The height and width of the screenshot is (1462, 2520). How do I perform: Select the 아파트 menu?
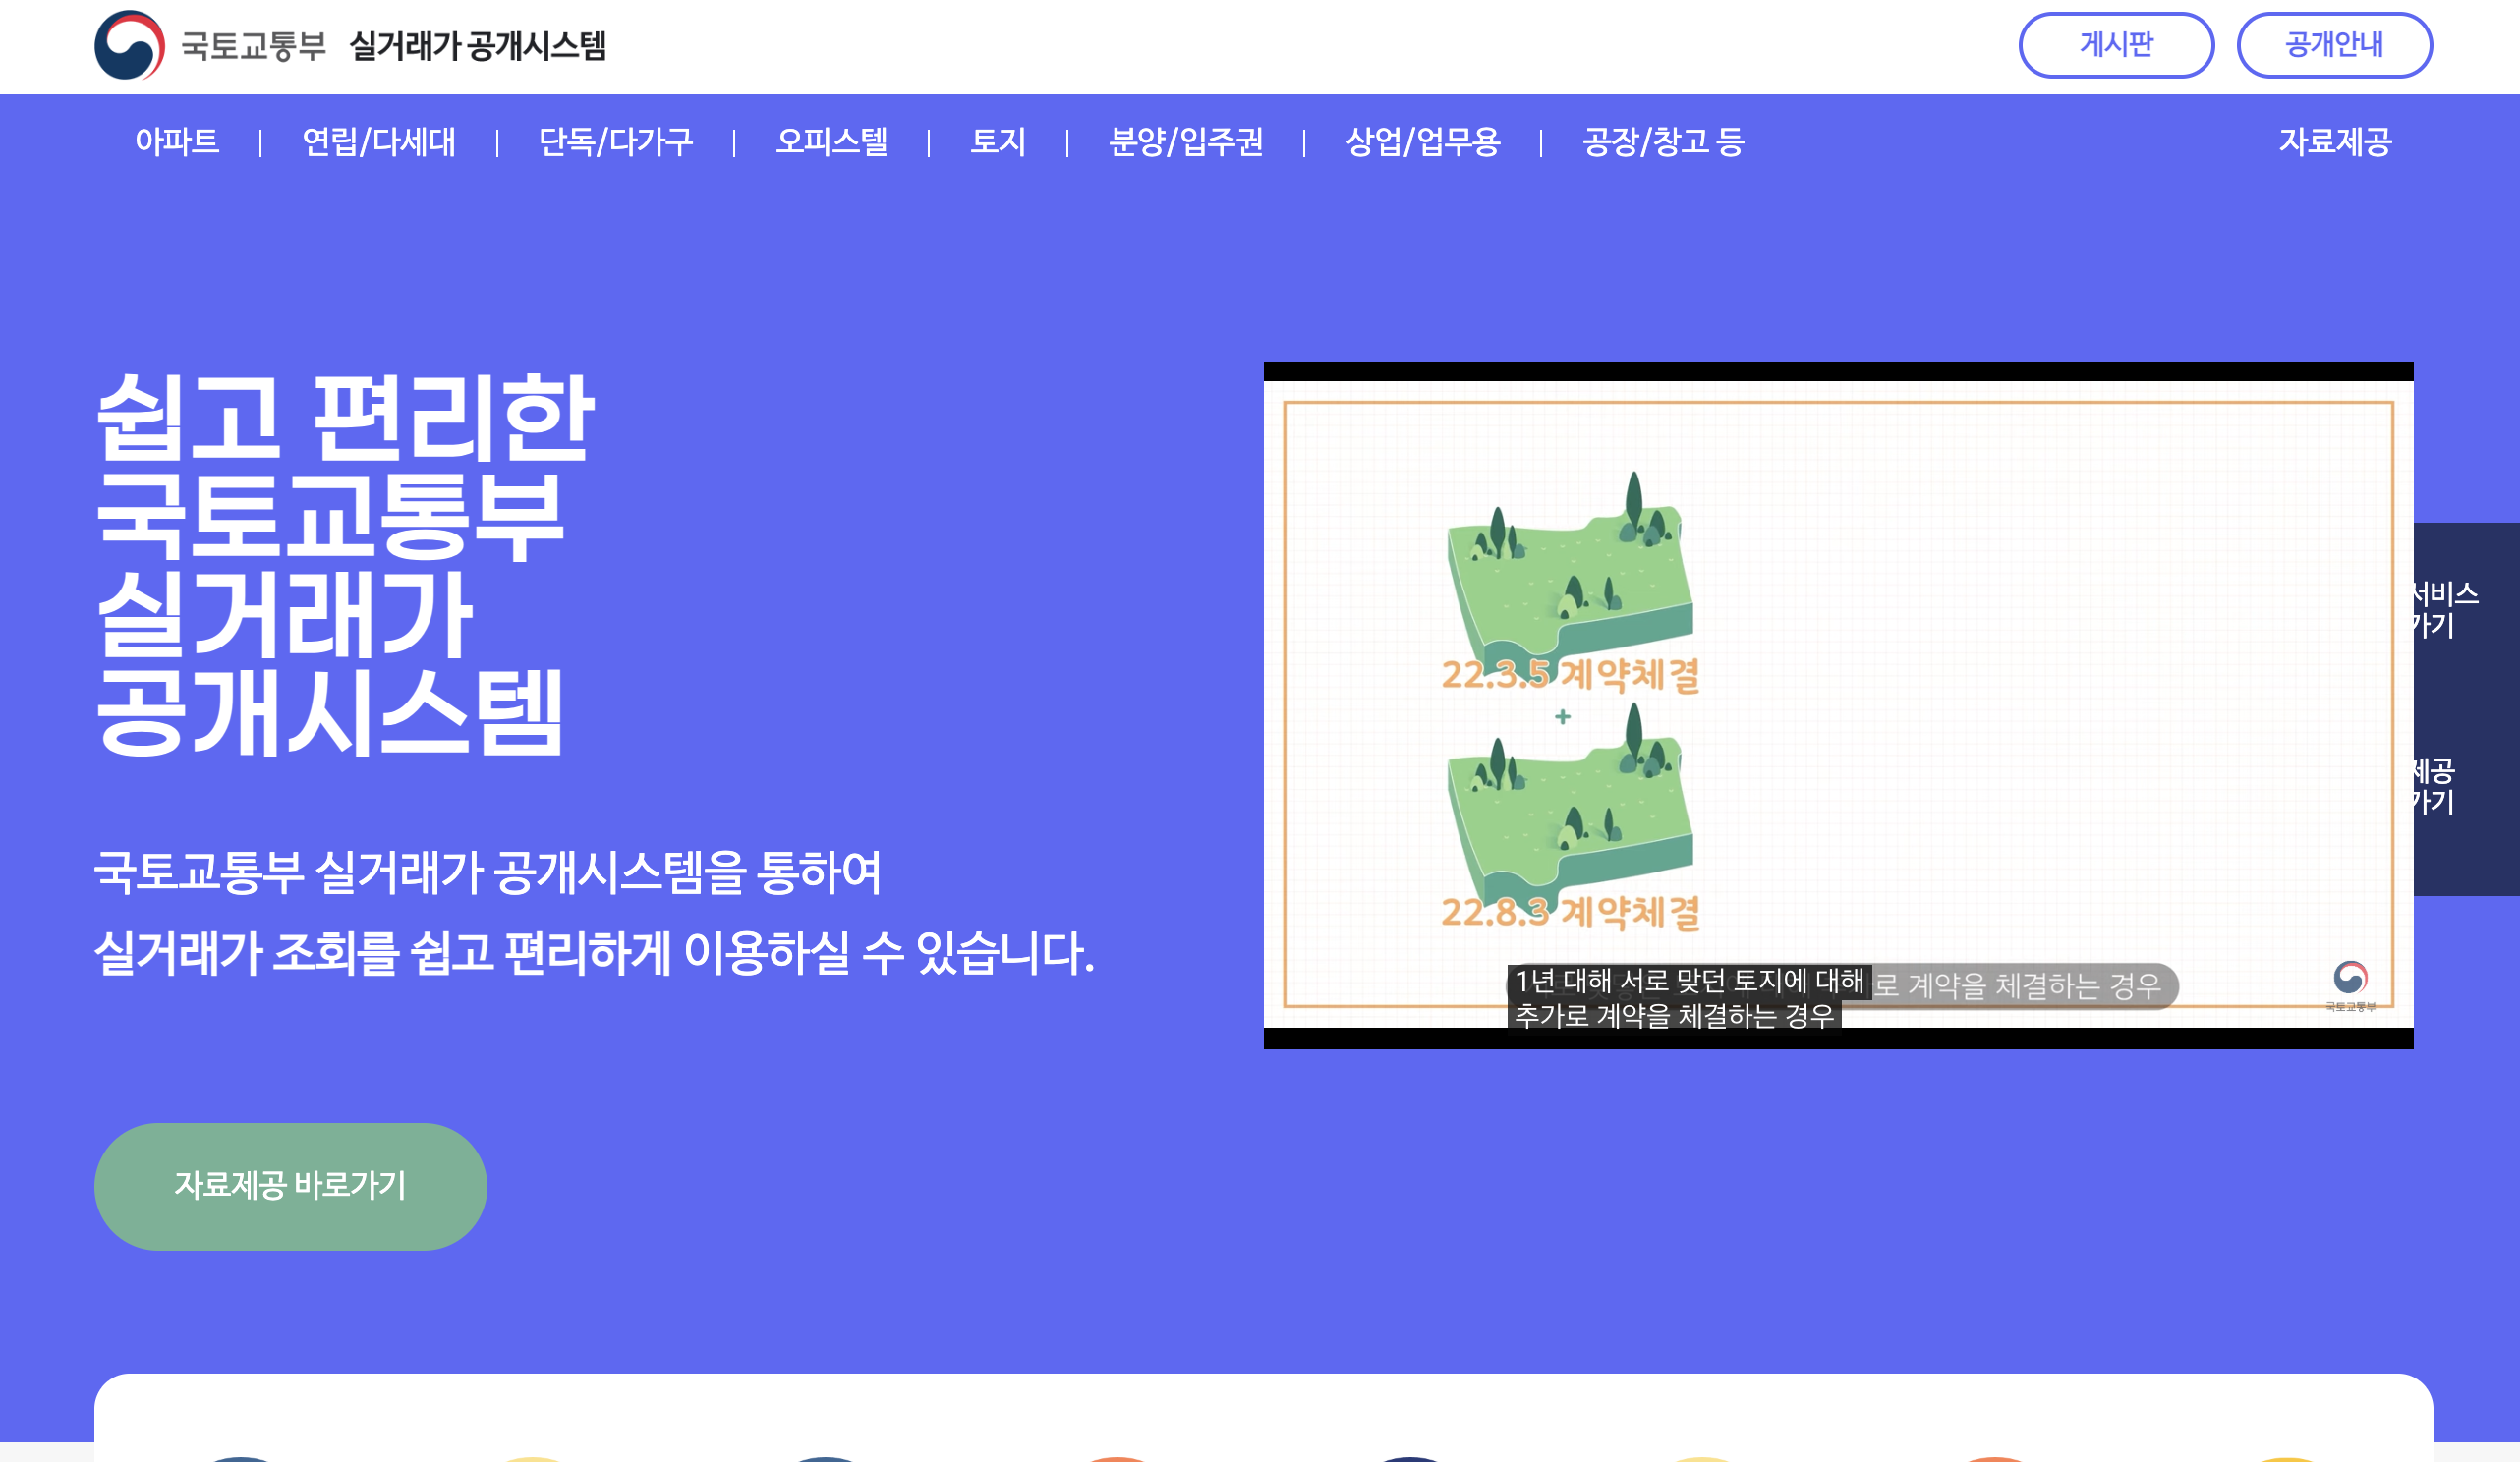click(x=177, y=142)
